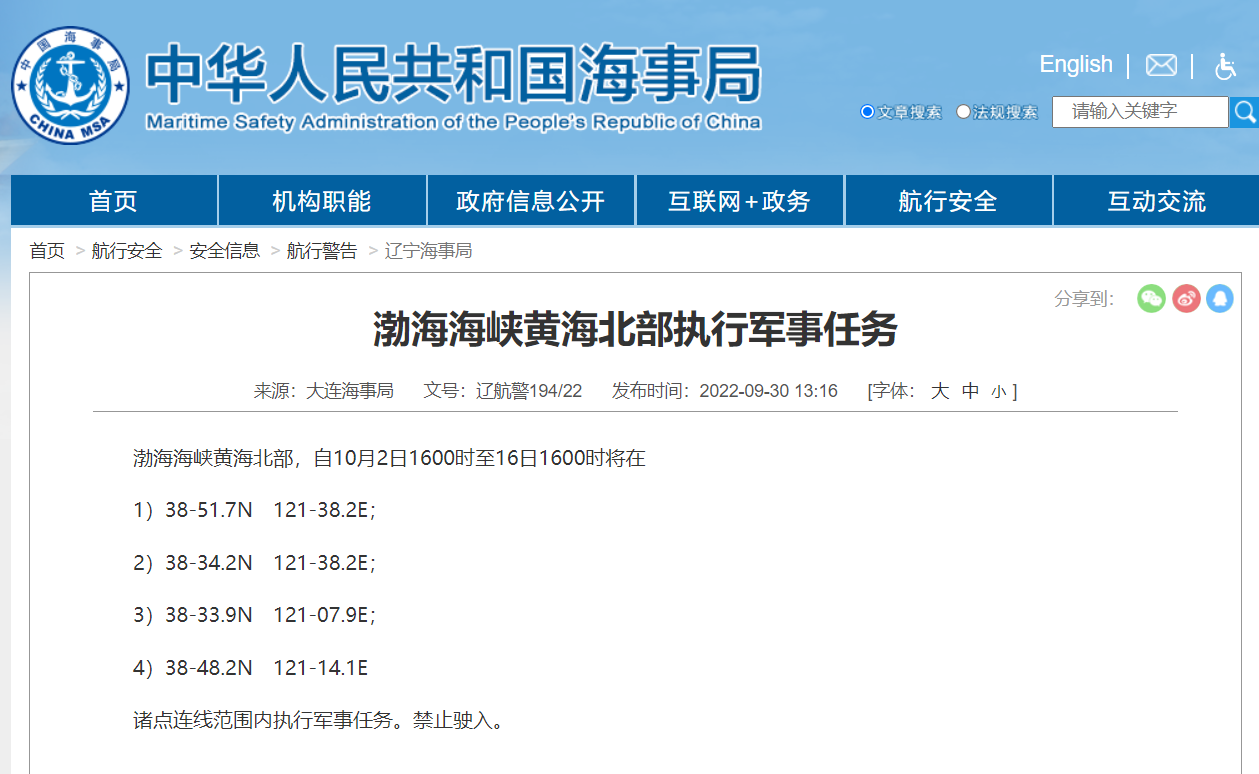Click the opening sentence with 10月2日1600时
Image resolution: width=1259 pixels, height=774 pixels.
[x=389, y=459]
